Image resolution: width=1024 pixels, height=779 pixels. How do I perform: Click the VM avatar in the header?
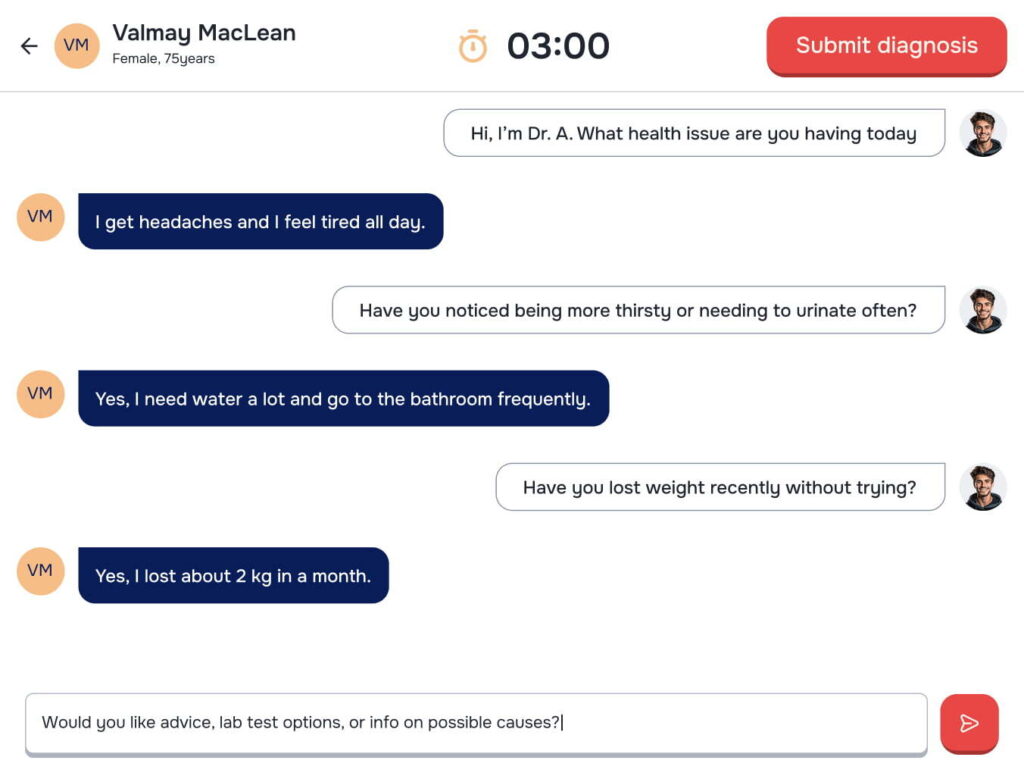point(76,45)
